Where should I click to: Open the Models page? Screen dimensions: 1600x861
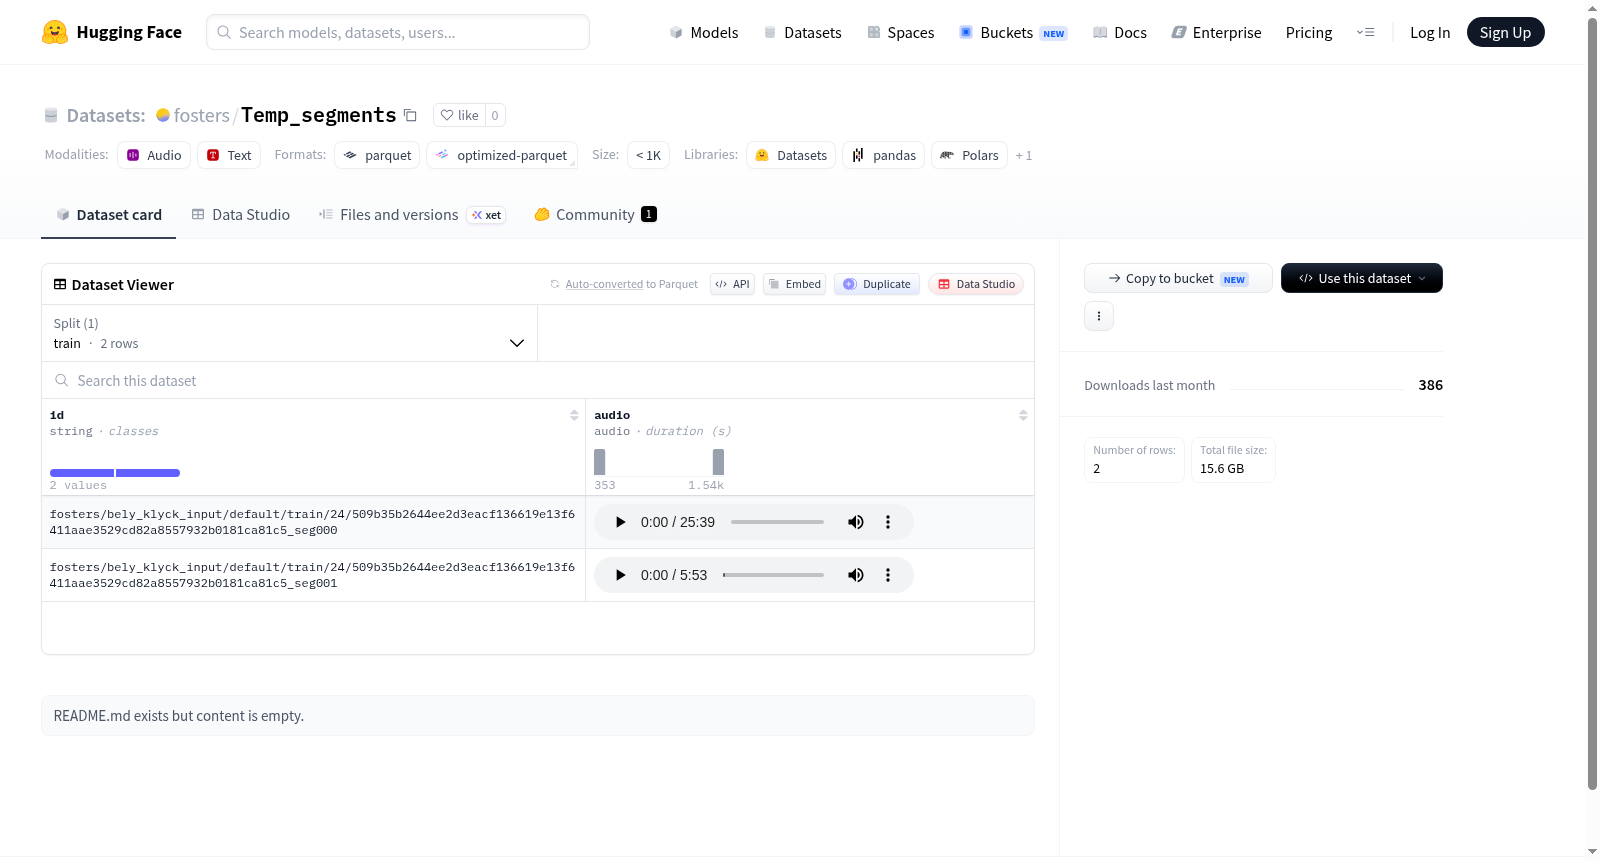click(704, 33)
